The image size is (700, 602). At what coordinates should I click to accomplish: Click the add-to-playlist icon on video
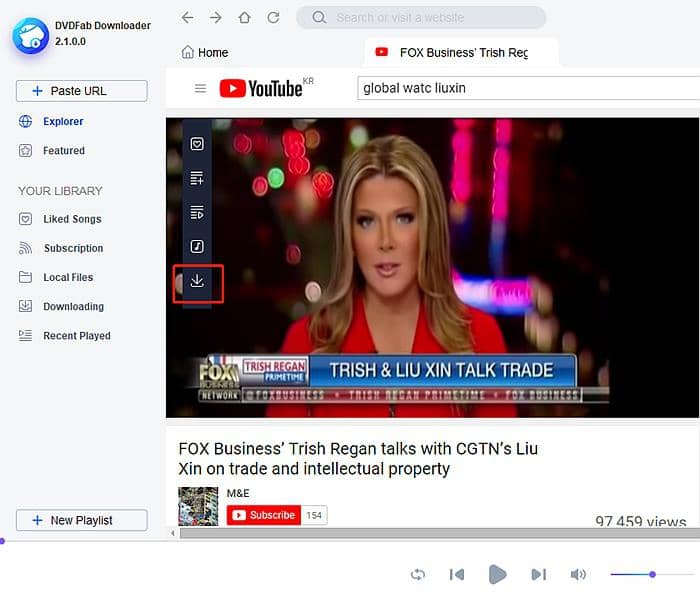pyautogui.click(x=197, y=179)
